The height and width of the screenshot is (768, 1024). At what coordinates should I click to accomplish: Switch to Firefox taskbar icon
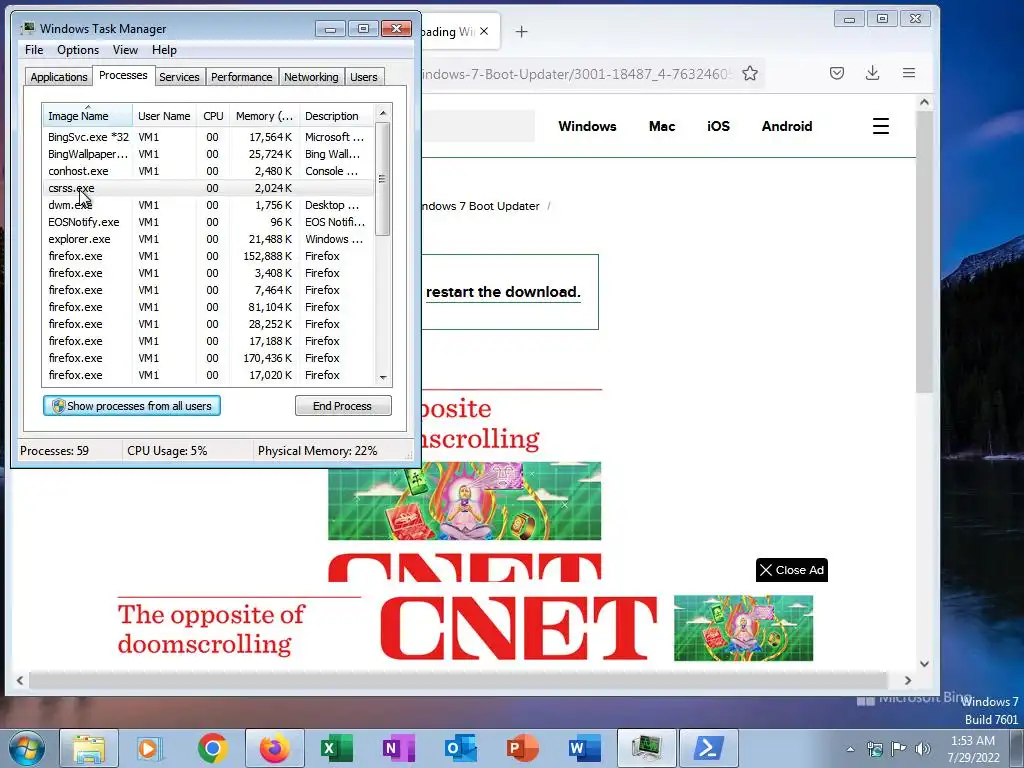pyautogui.click(x=275, y=748)
